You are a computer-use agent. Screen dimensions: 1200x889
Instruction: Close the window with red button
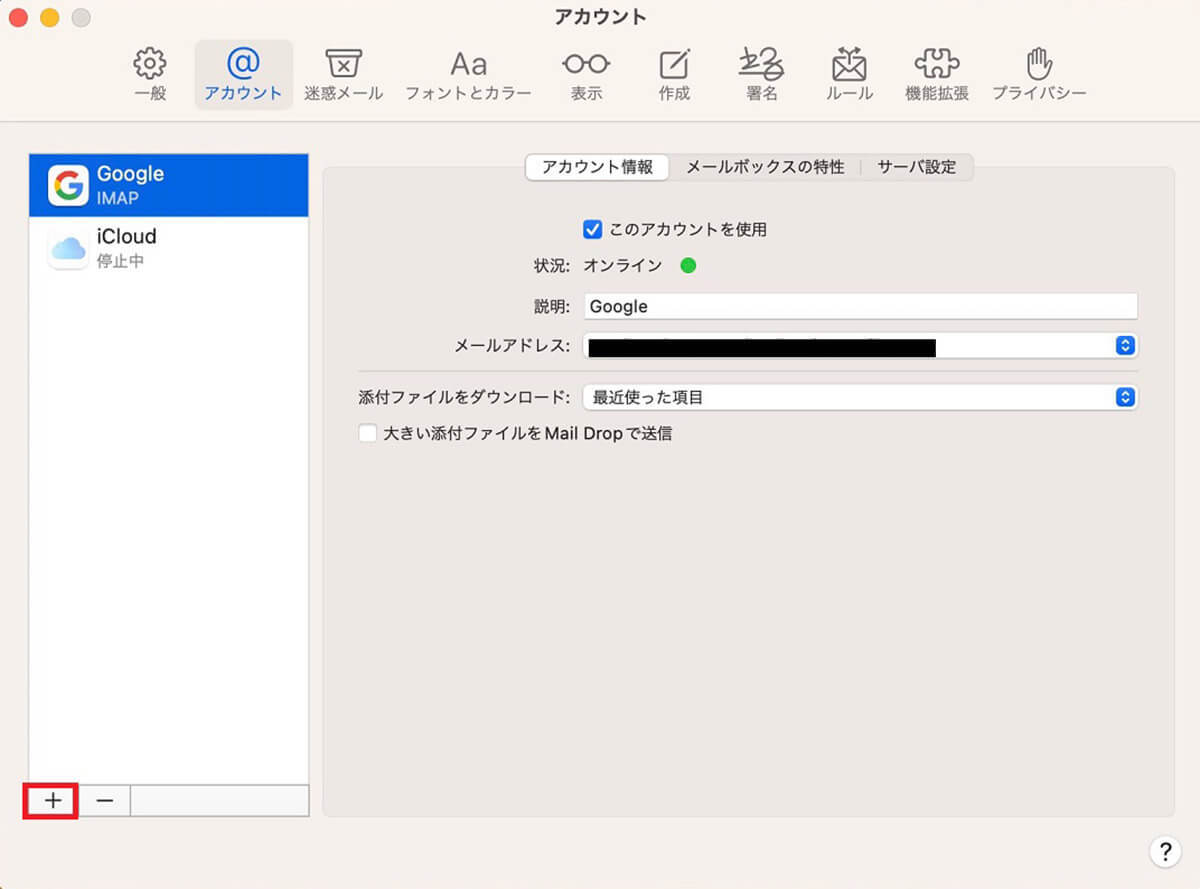[18, 17]
